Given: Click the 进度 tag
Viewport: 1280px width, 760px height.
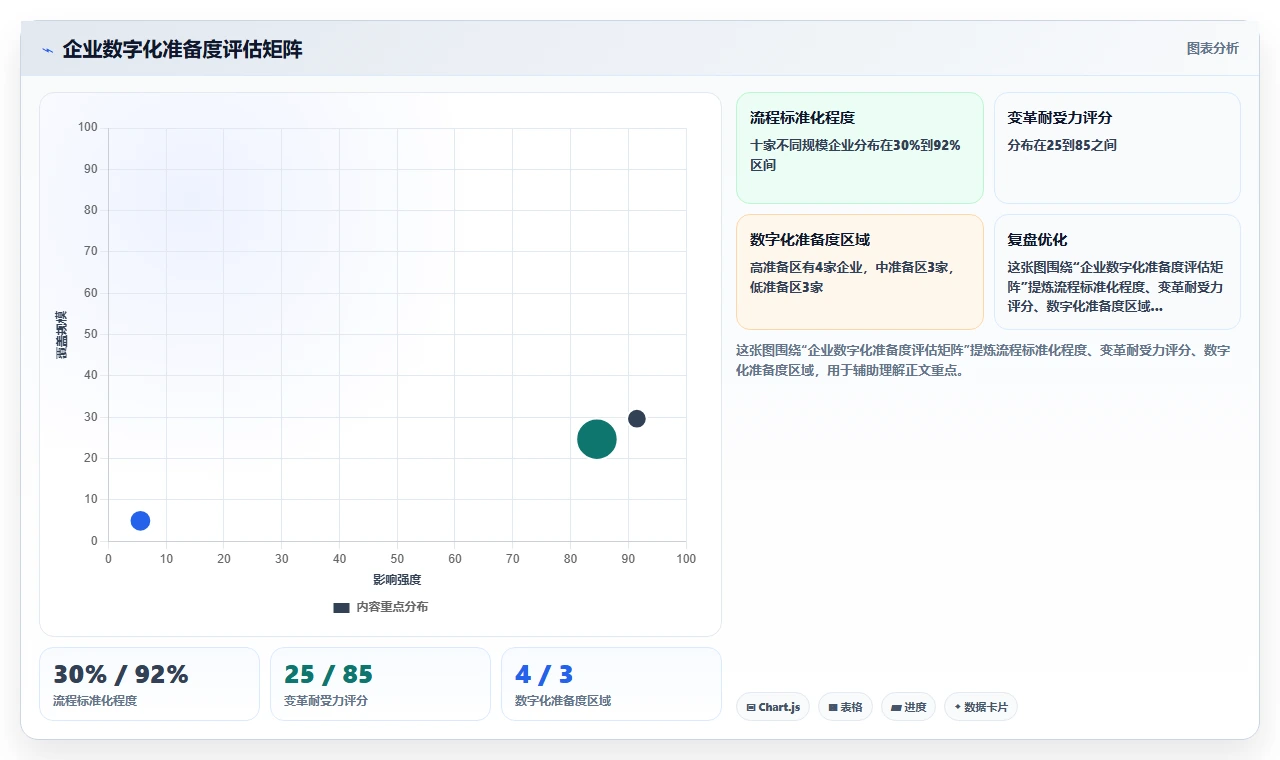Looking at the screenshot, I should (x=908, y=707).
